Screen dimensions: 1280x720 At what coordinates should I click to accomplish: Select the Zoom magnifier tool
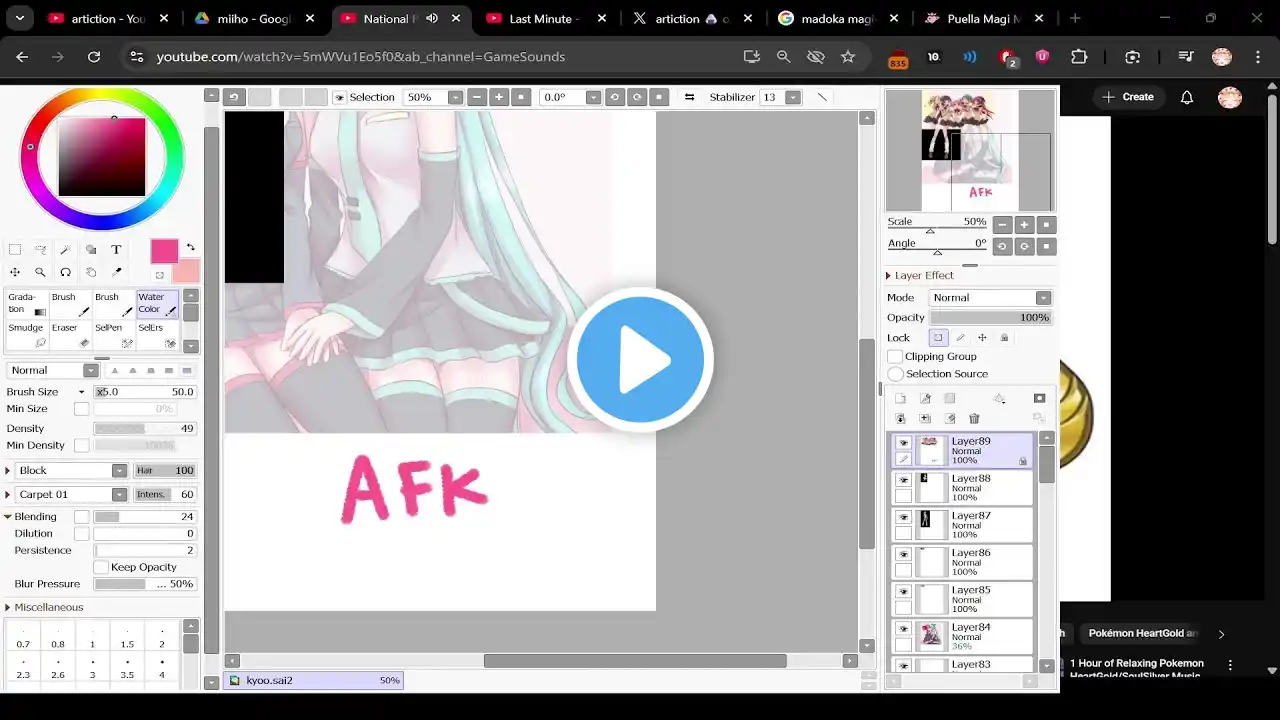tap(40, 272)
